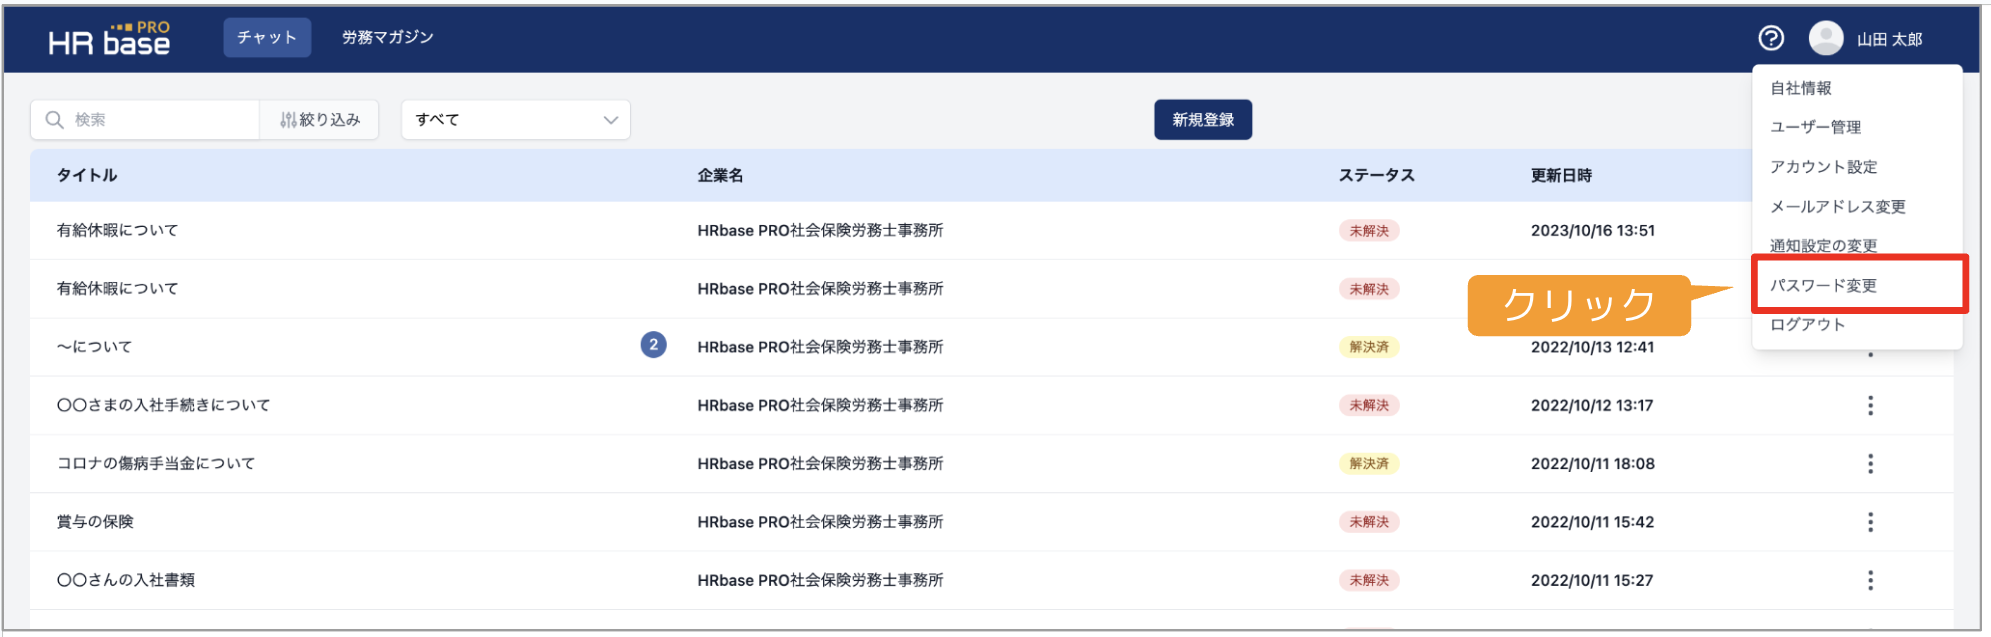Image resolution: width=1991 pixels, height=637 pixels.
Task: Expand the すべて status dropdown
Action: (516, 120)
